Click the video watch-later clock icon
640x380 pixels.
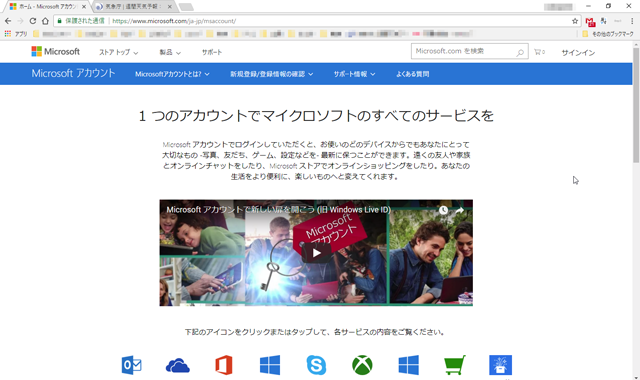point(443,210)
